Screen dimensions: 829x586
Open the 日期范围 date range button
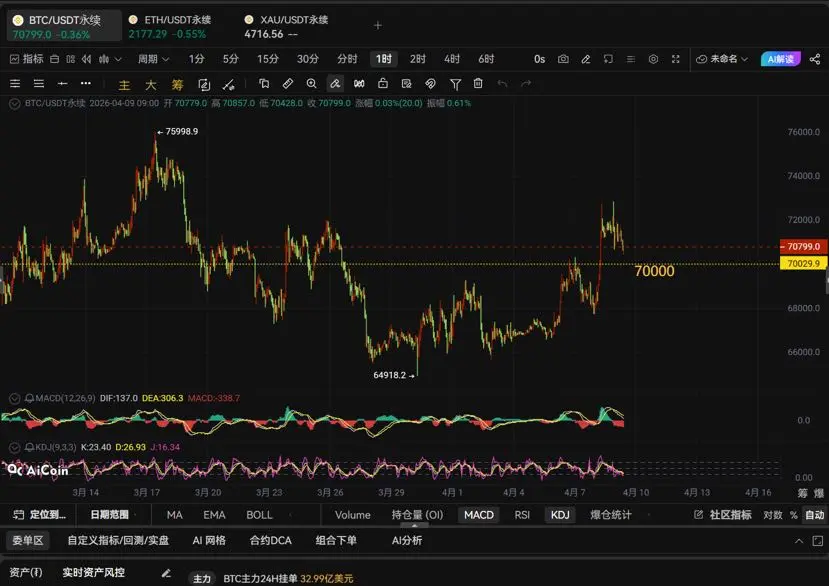(109, 515)
